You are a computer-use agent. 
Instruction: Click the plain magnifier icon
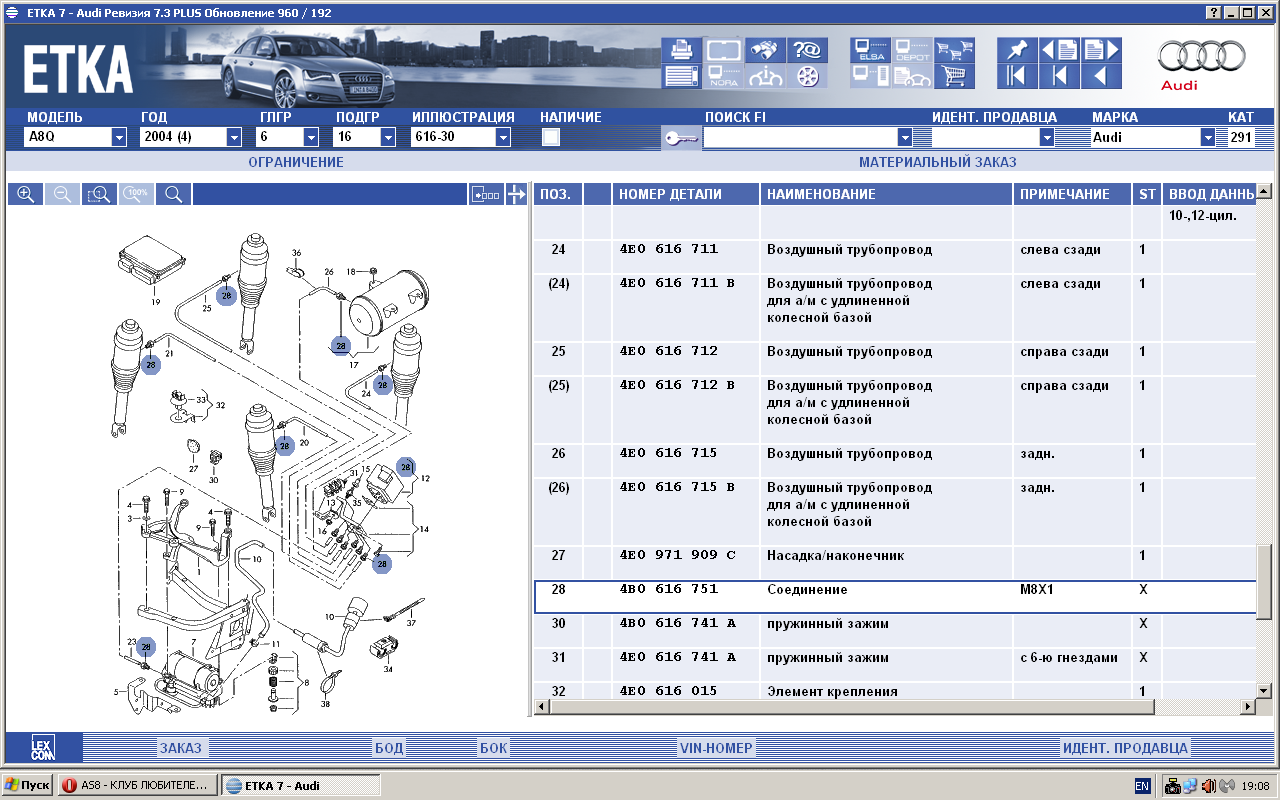173,194
